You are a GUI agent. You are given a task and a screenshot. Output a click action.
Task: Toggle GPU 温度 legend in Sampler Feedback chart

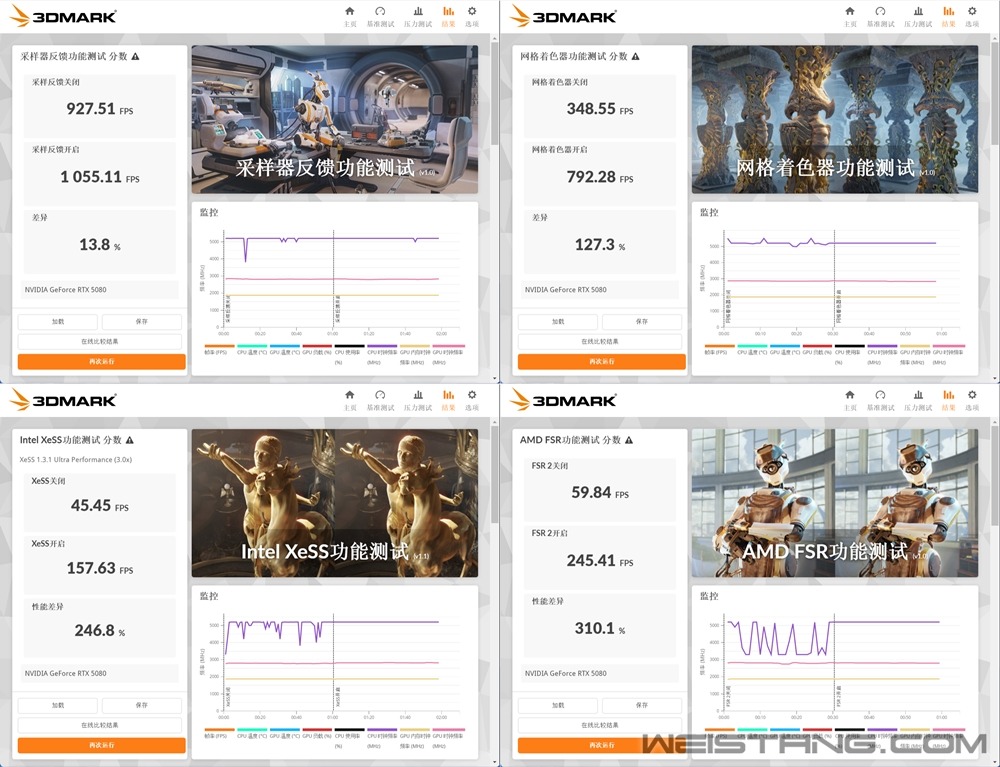point(284,352)
